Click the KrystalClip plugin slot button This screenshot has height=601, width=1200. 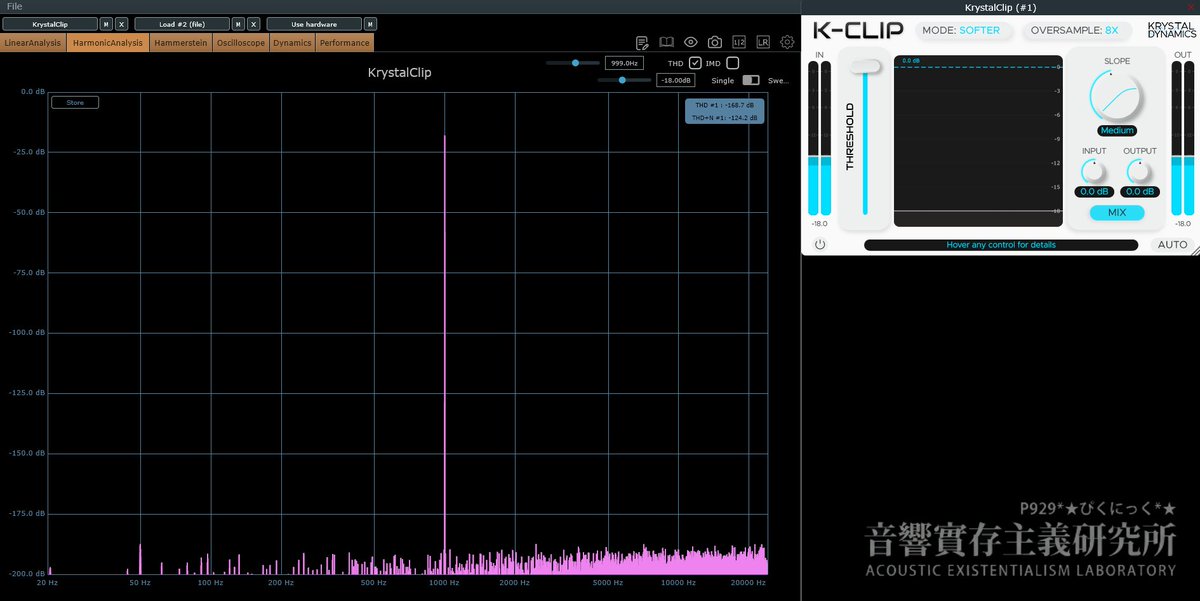click(50, 24)
